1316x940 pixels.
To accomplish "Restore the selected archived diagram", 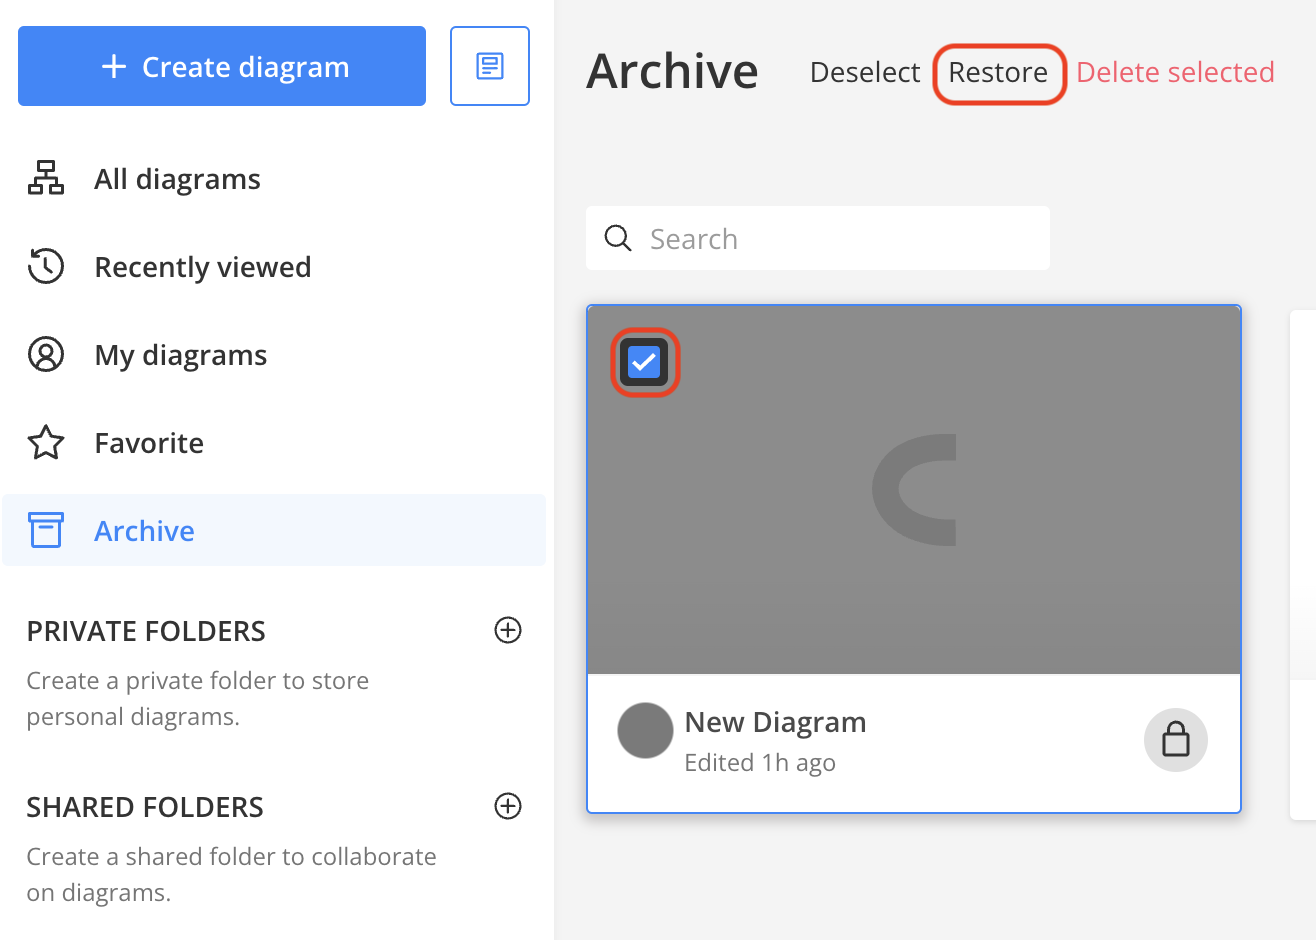I will (x=998, y=73).
